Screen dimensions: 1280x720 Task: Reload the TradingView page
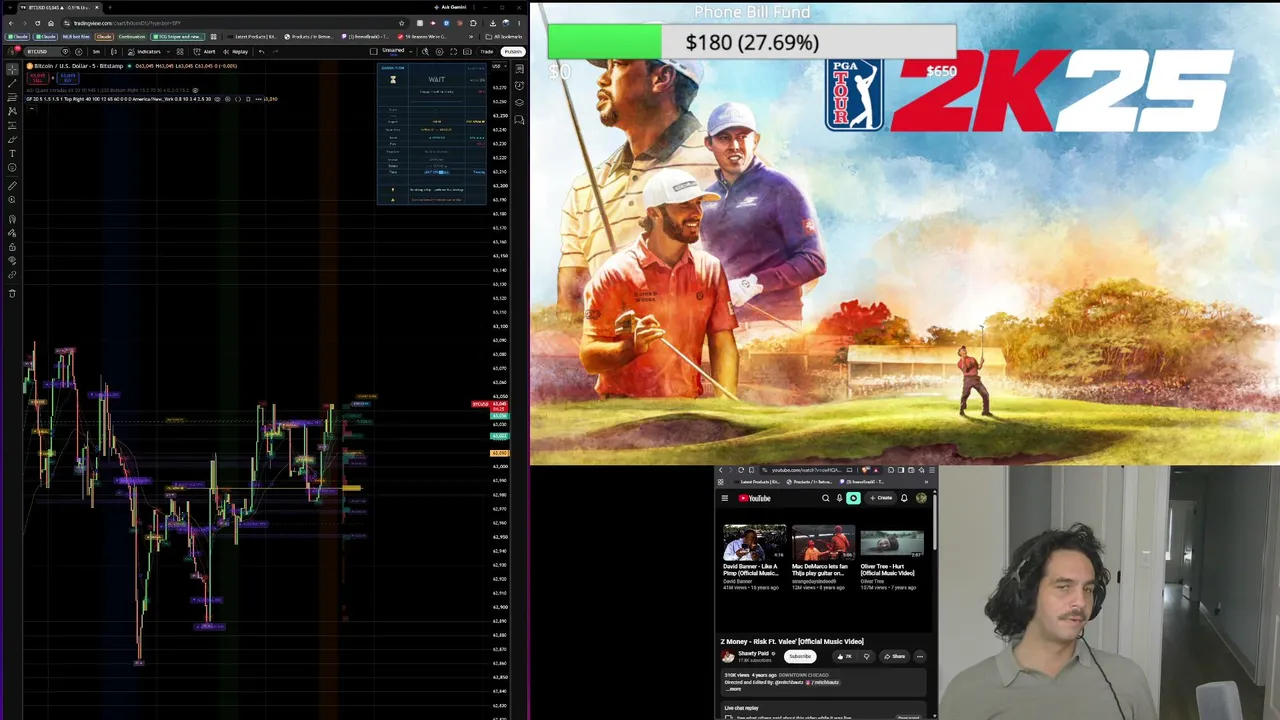pyautogui.click(x=37, y=23)
